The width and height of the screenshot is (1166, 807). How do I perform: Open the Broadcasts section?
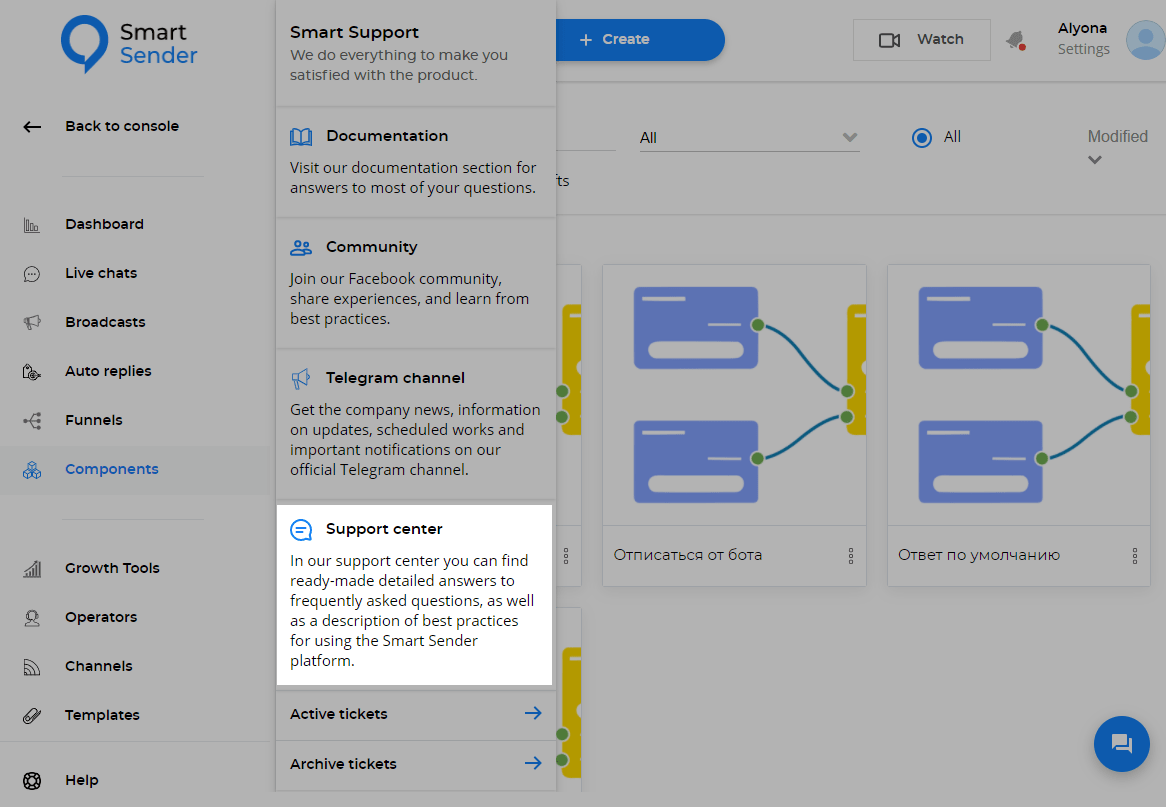tap(105, 322)
